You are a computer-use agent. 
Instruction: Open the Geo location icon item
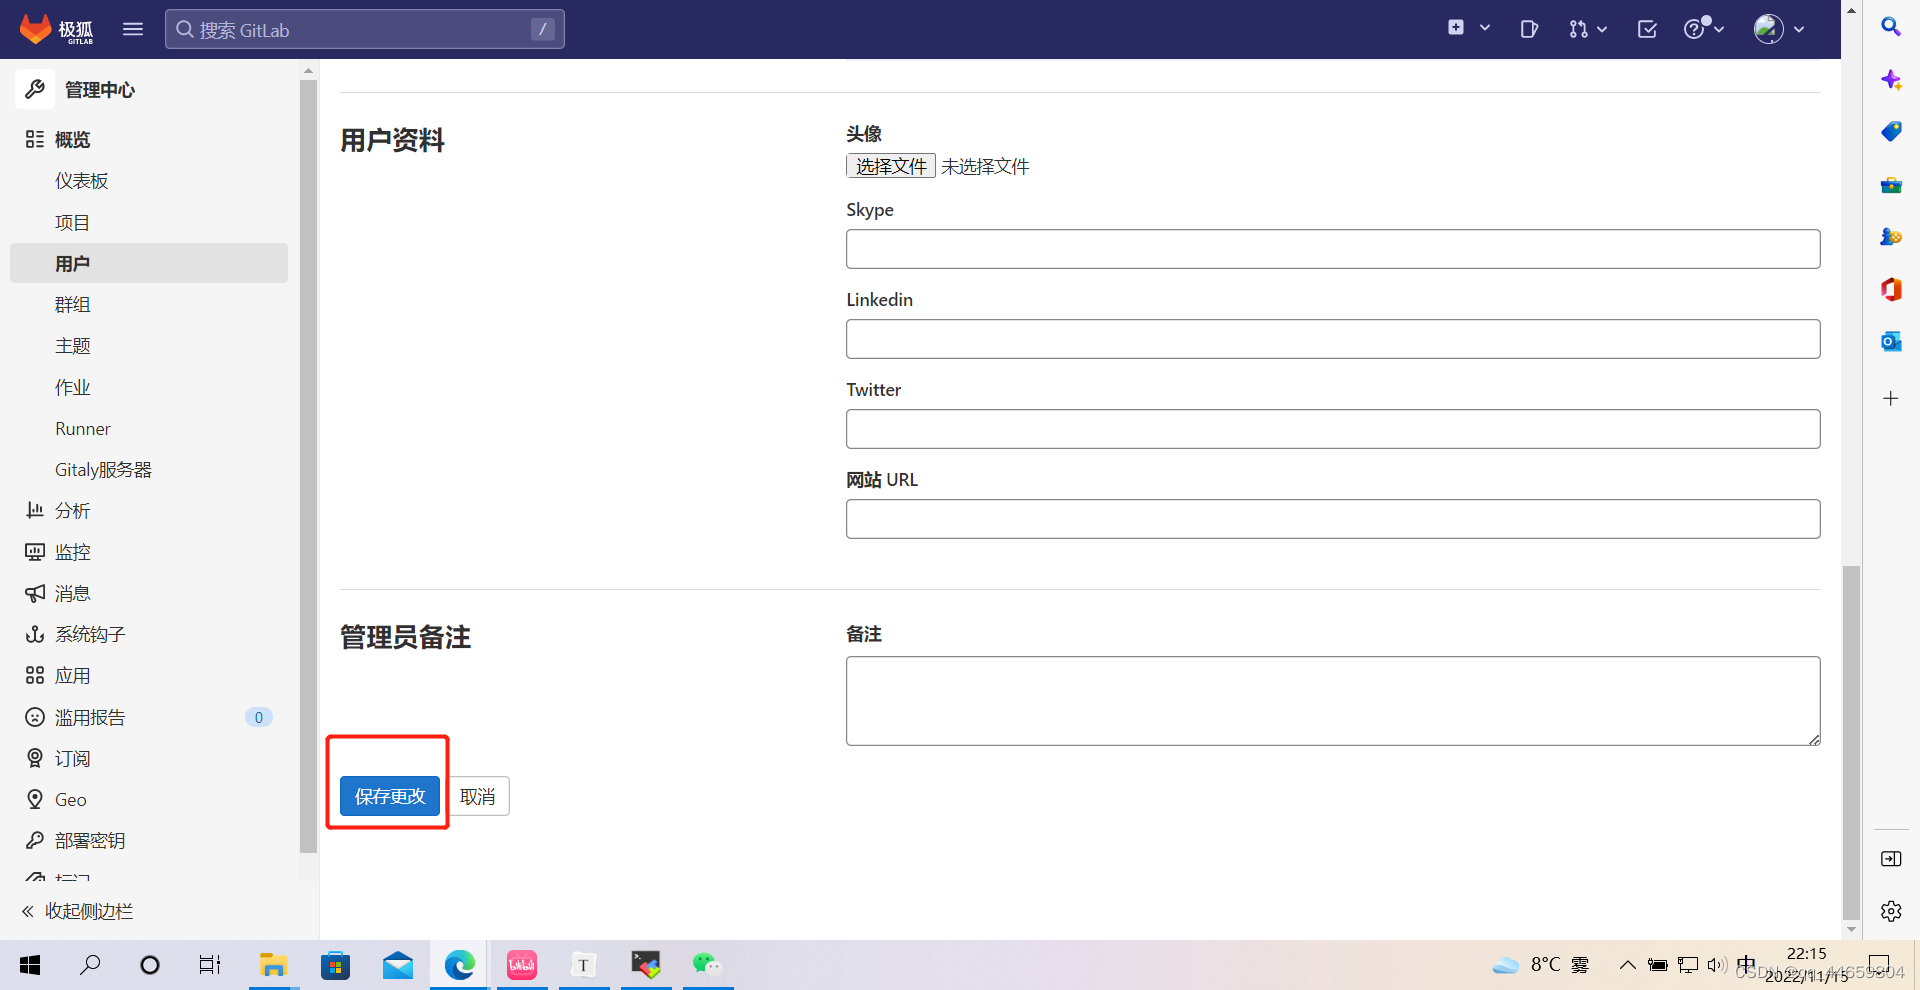pos(149,799)
